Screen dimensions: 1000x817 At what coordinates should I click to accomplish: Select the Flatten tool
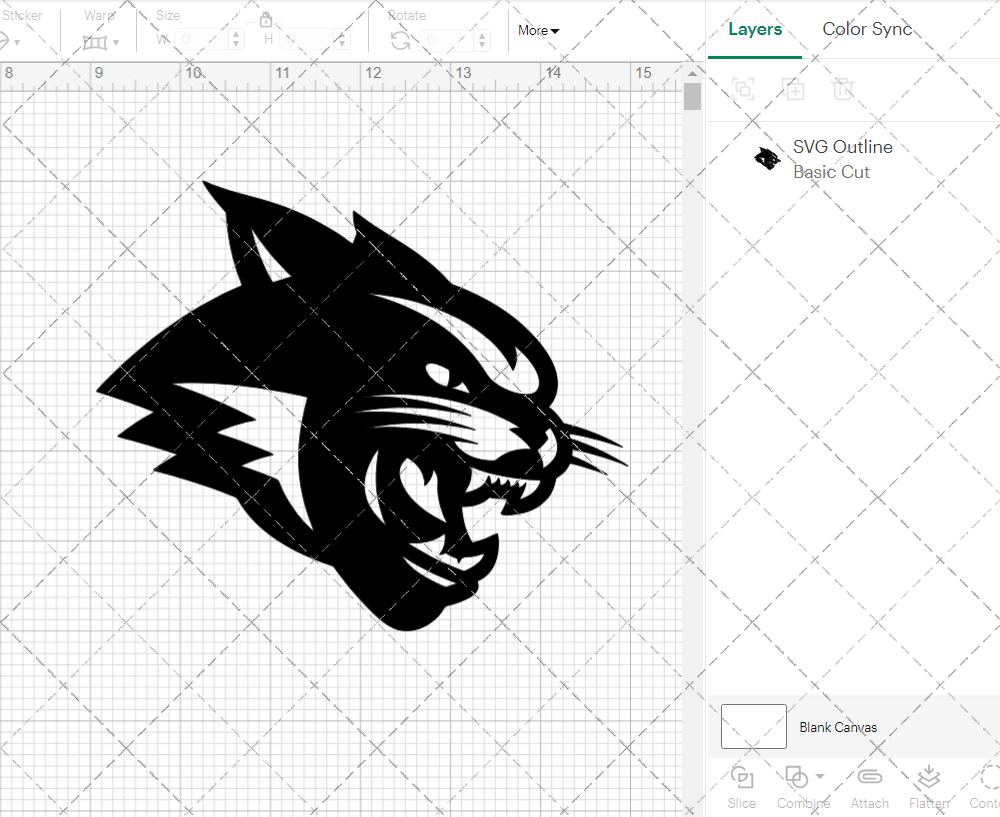point(928,785)
